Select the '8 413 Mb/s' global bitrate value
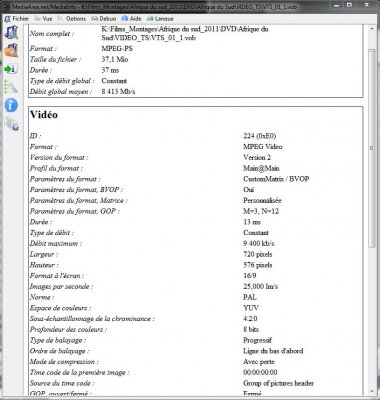 [118, 91]
